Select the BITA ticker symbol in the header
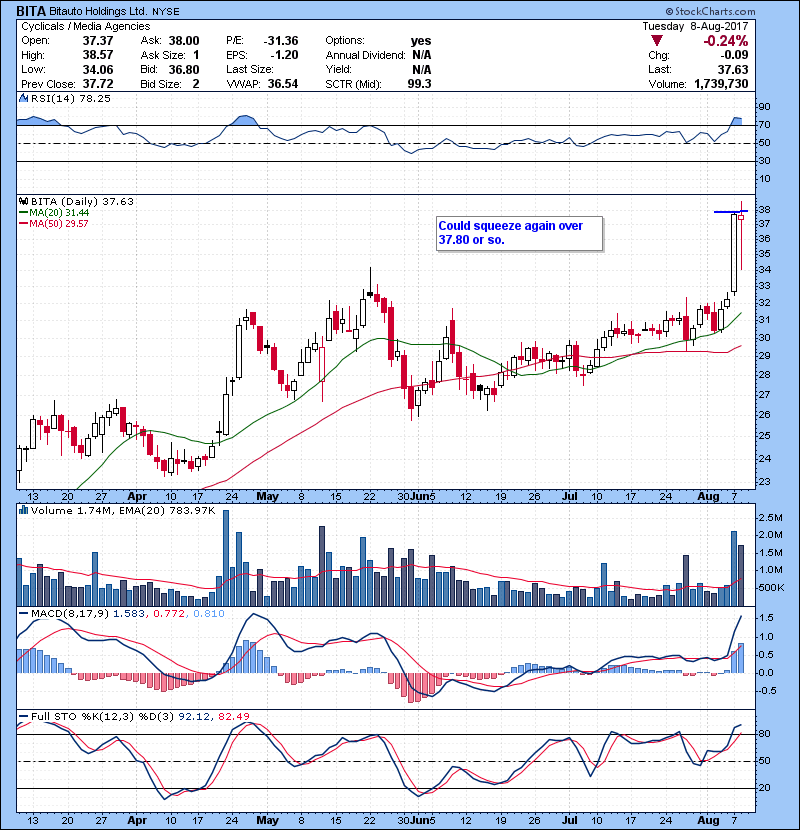This screenshot has width=800, height=830. pyautogui.click(x=31, y=11)
